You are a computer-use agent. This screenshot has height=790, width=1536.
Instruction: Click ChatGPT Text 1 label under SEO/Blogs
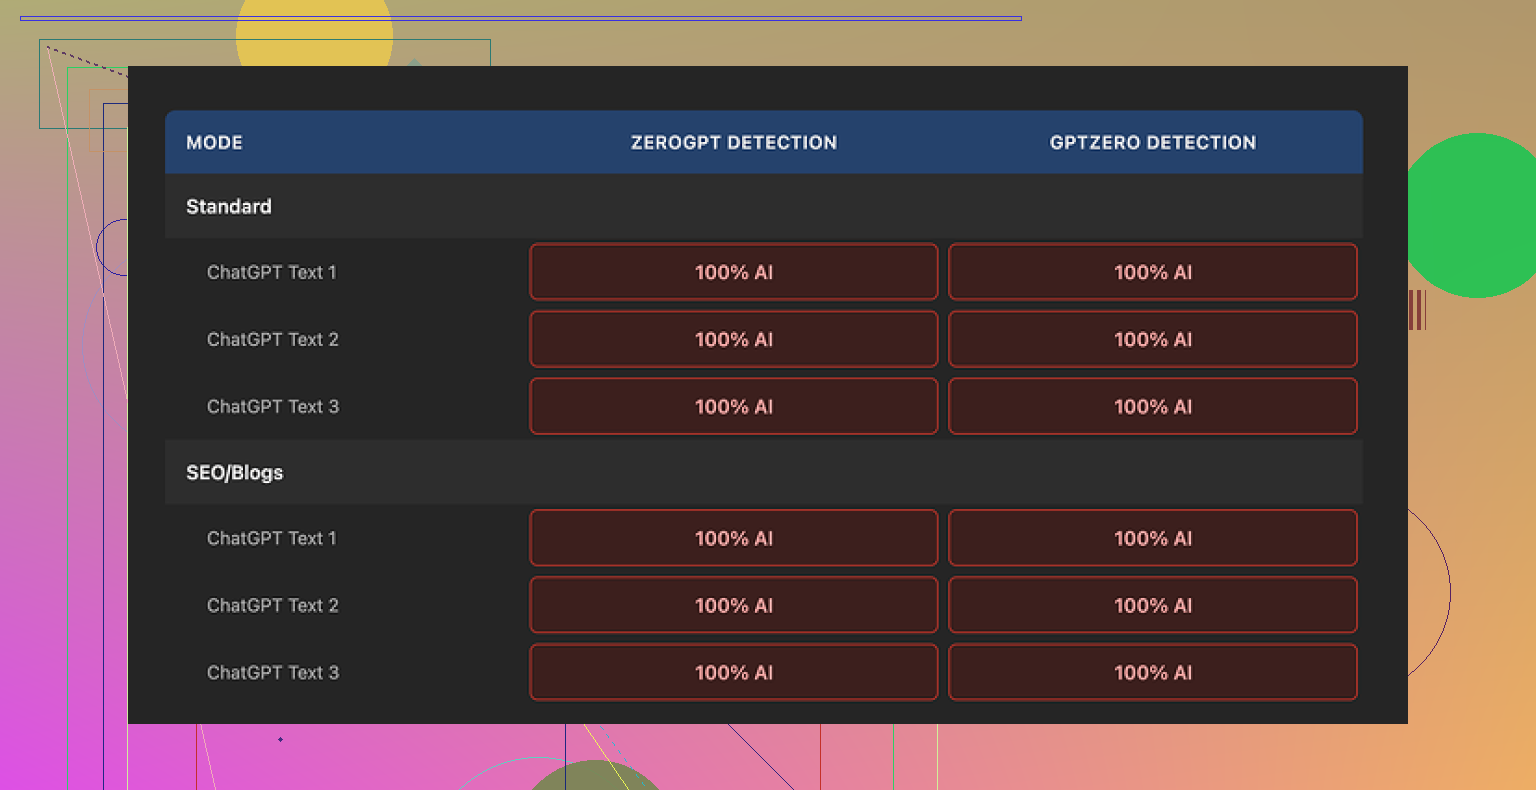[272, 538]
